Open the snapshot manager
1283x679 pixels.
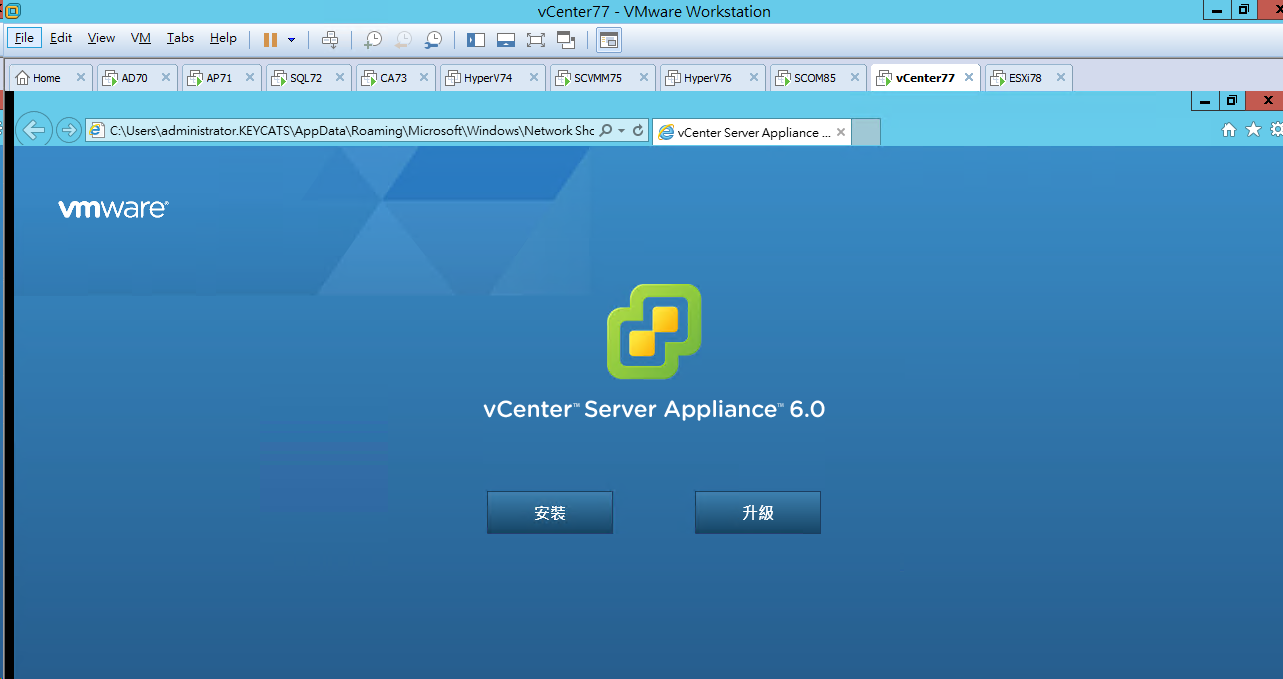(x=433, y=40)
